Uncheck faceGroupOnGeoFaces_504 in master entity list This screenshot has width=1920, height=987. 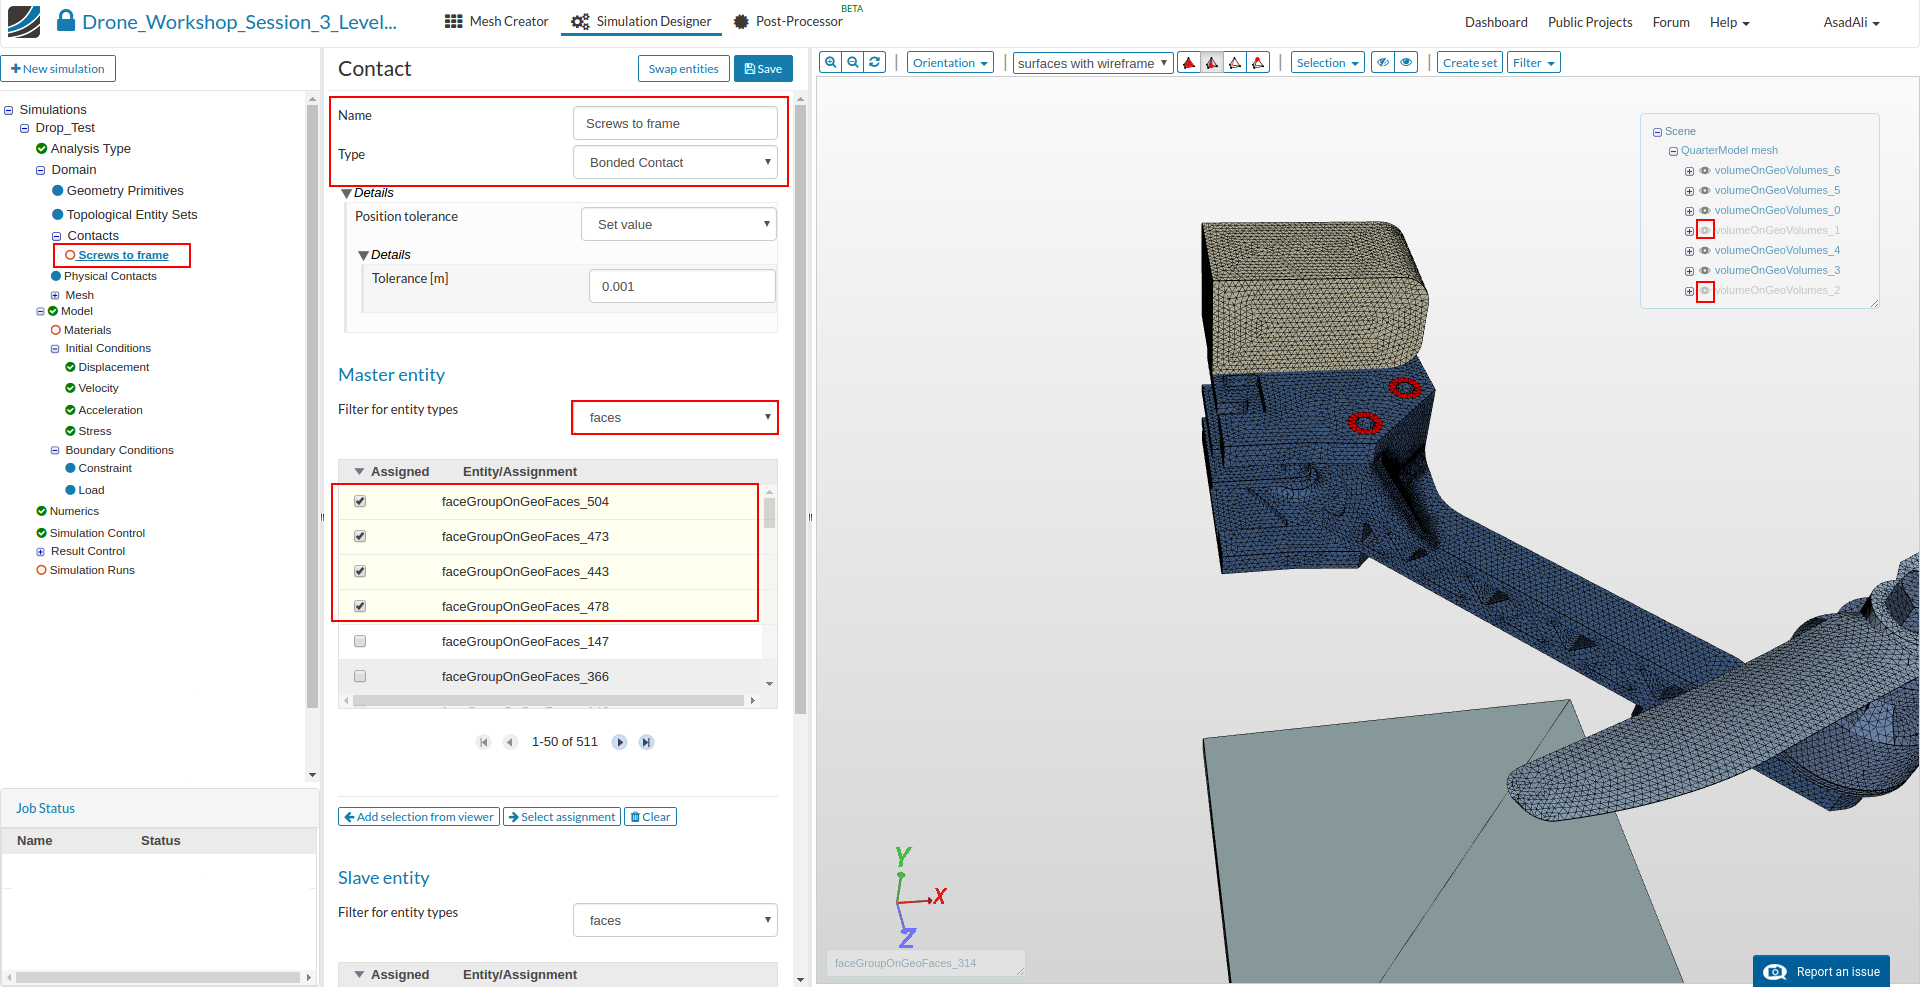[360, 502]
